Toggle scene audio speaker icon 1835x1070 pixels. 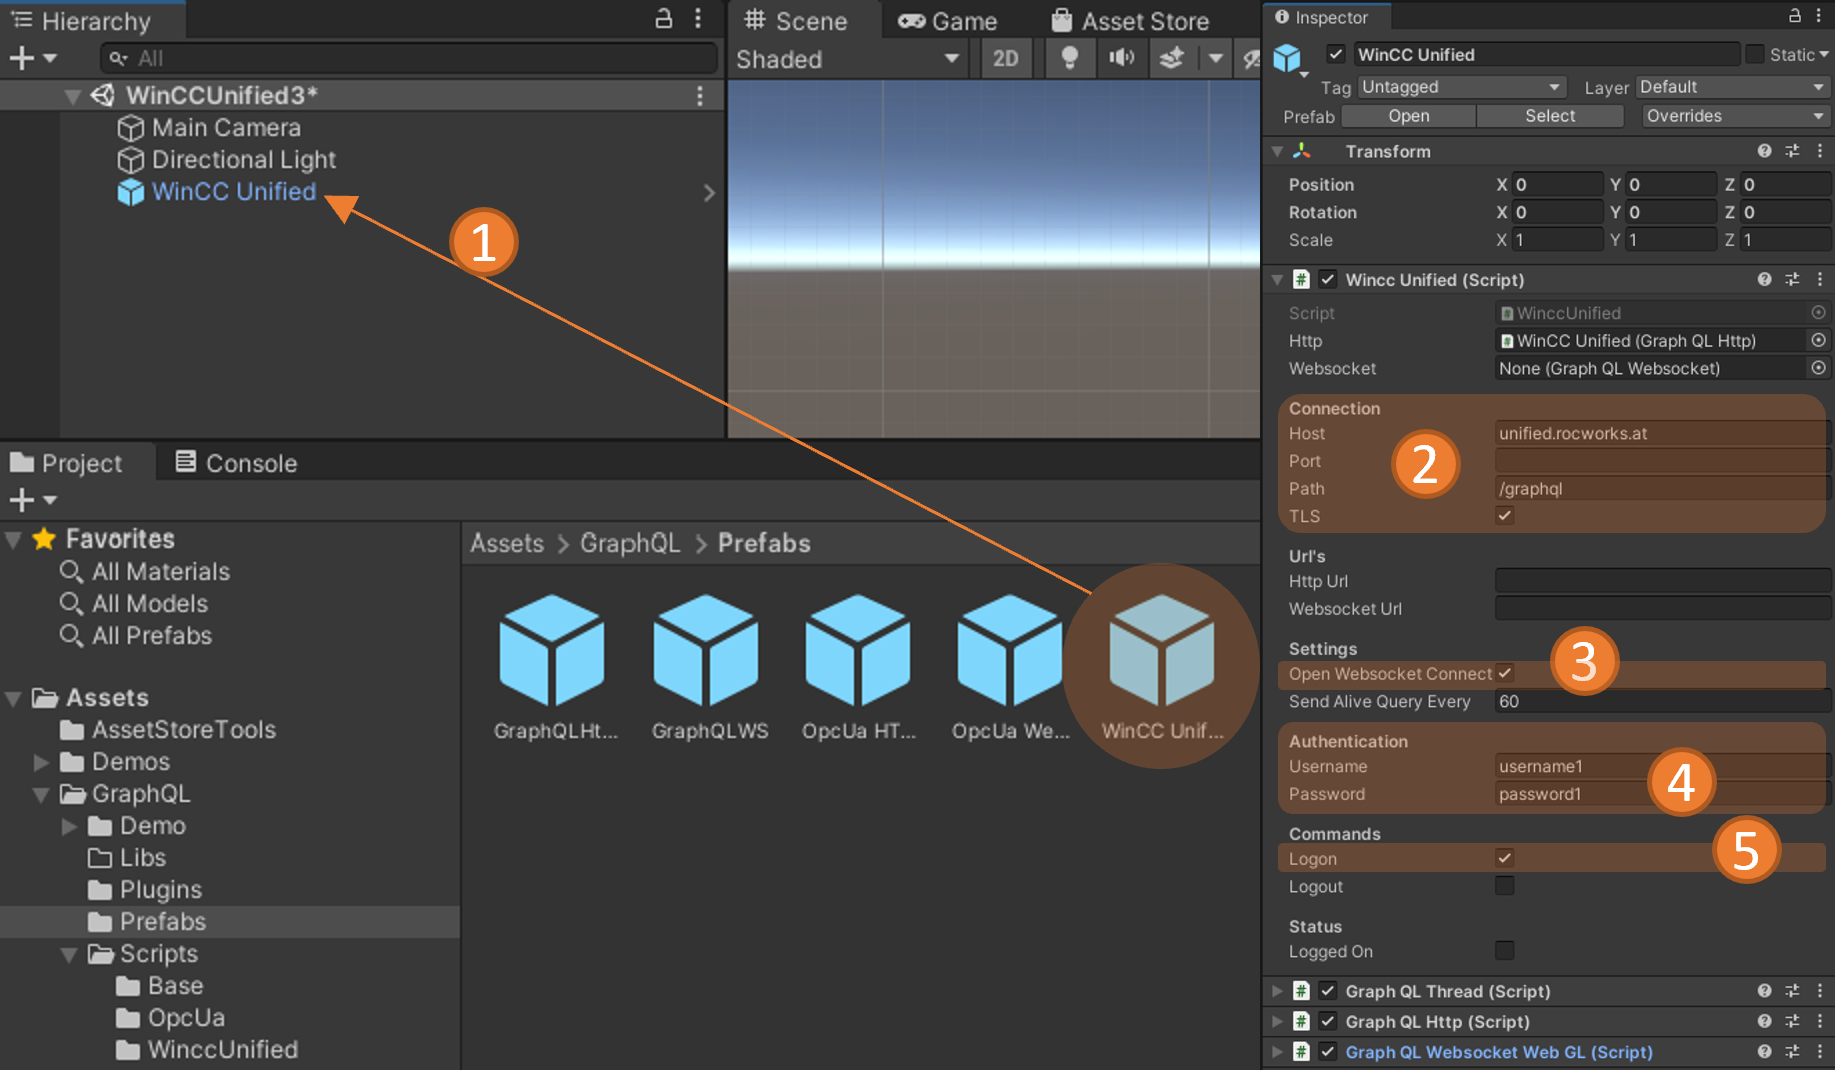tap(1122, 58)
